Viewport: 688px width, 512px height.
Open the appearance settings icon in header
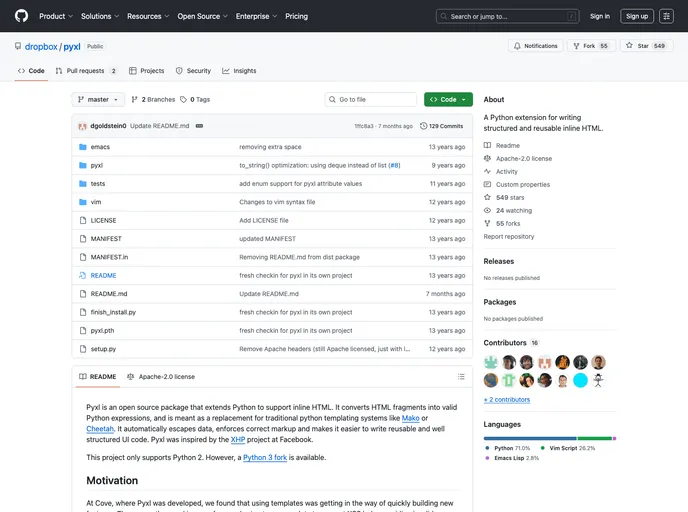tap(666, 16)
